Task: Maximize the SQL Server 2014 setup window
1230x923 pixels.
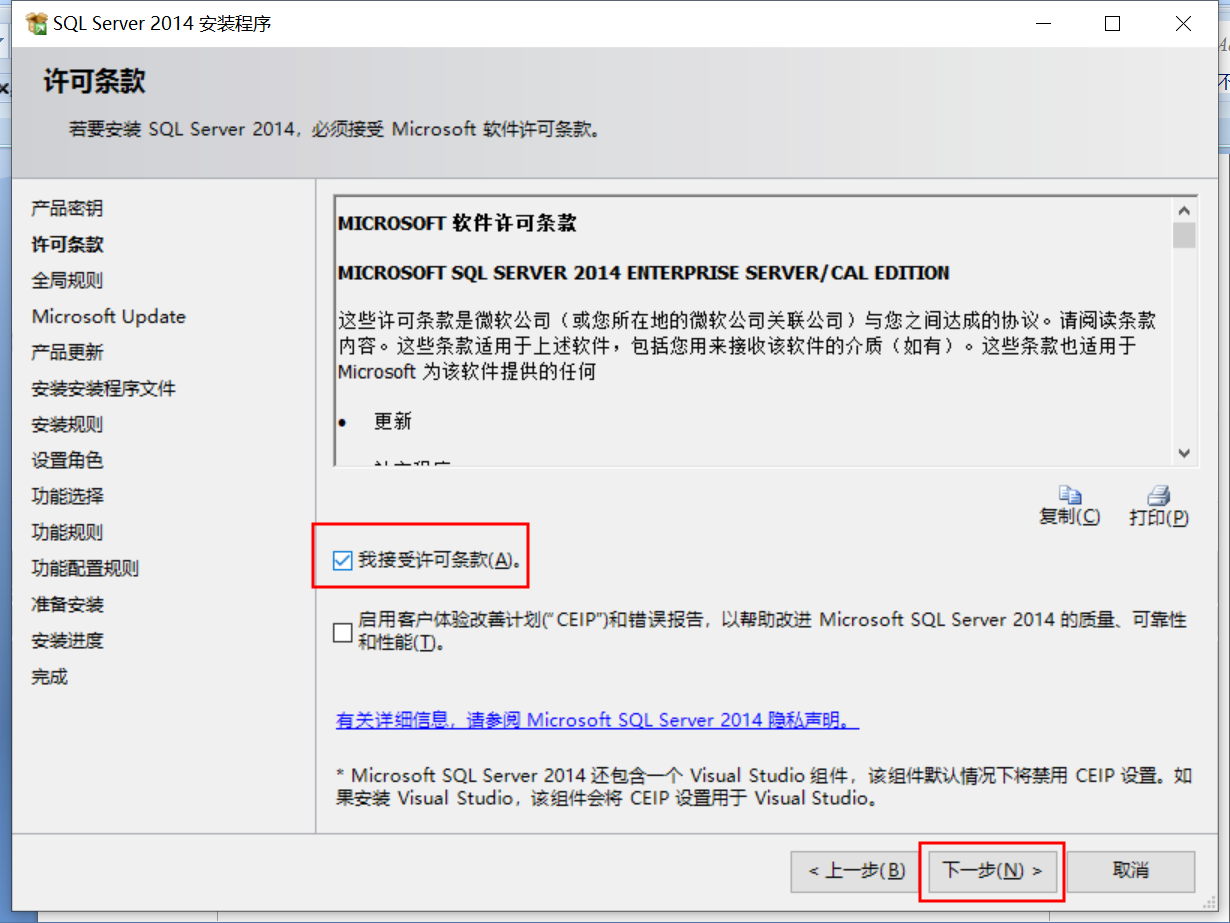Action: click(x=1112, y=24)
